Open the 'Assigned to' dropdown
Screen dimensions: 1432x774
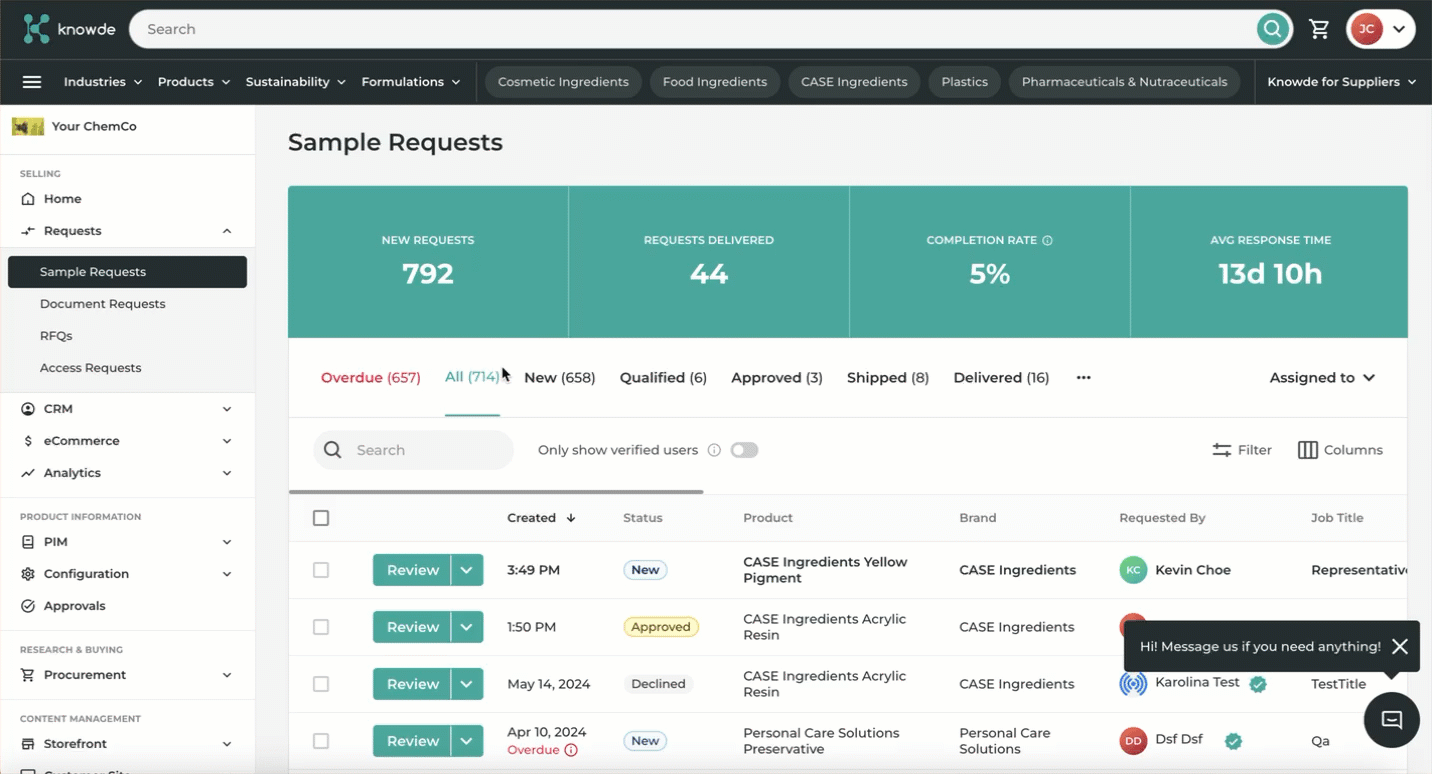[x=1322, y=378]
